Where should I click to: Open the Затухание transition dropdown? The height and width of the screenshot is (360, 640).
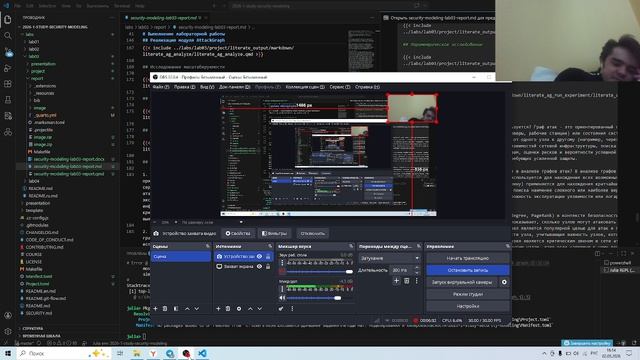coord(389,258)
